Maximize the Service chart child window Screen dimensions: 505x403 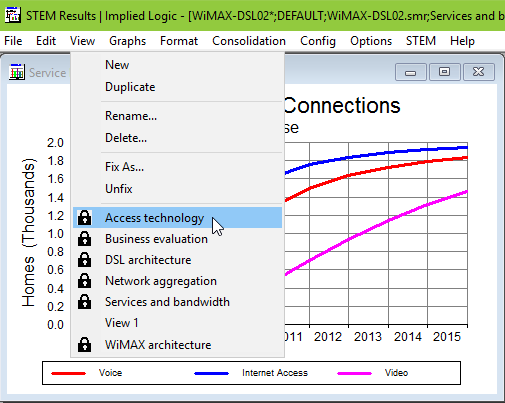click(x=444, y=72)
